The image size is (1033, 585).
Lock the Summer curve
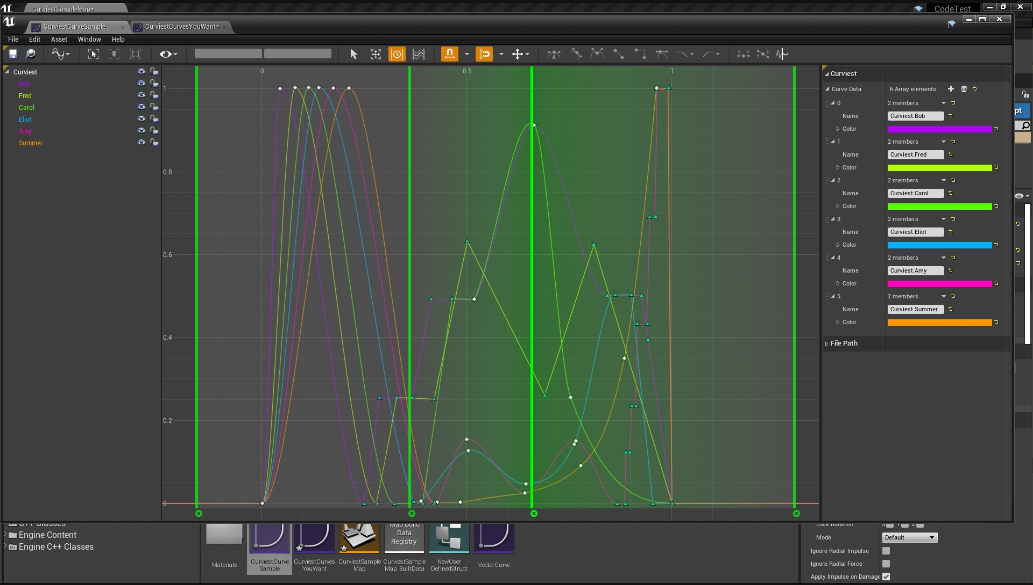coord(154,142)
